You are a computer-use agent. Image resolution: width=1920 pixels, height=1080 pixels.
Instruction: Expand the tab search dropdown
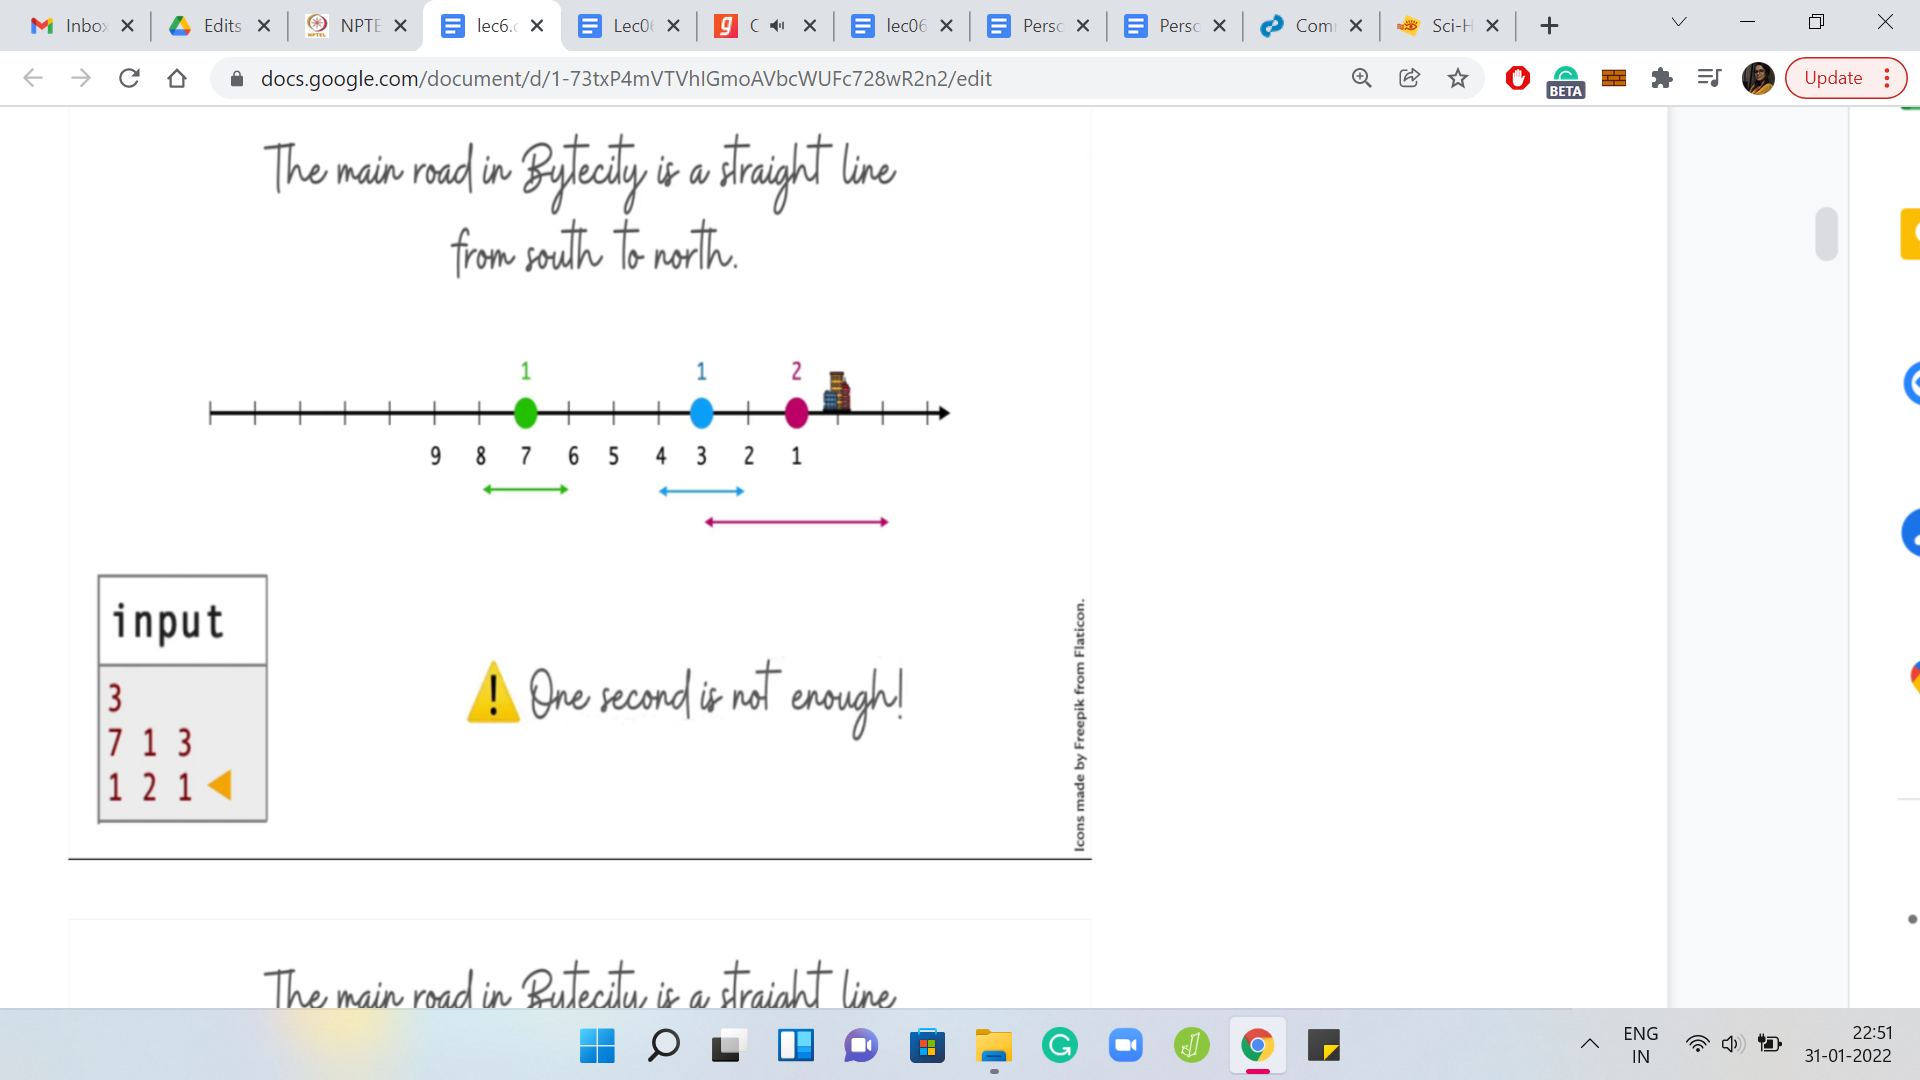(1679, 22)
